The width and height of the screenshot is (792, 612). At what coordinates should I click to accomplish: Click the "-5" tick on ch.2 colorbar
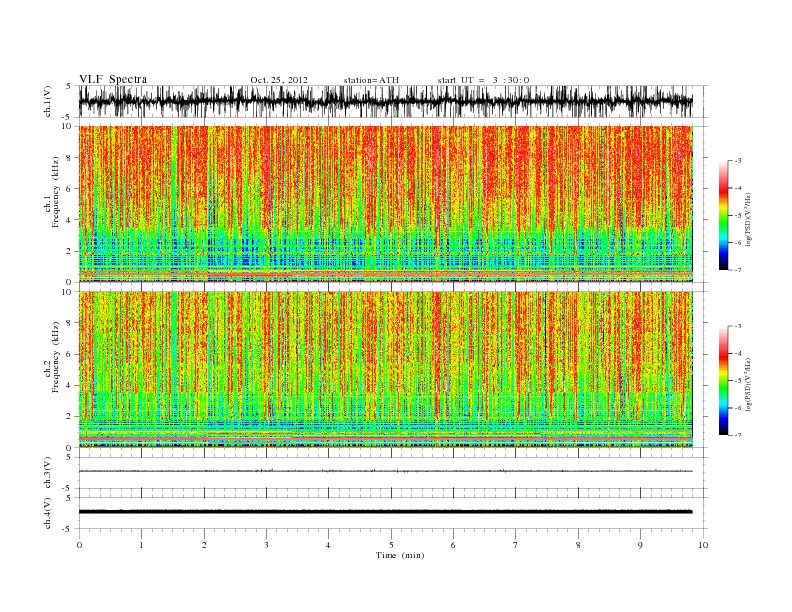pyautogui.click(x=737, y=381)
